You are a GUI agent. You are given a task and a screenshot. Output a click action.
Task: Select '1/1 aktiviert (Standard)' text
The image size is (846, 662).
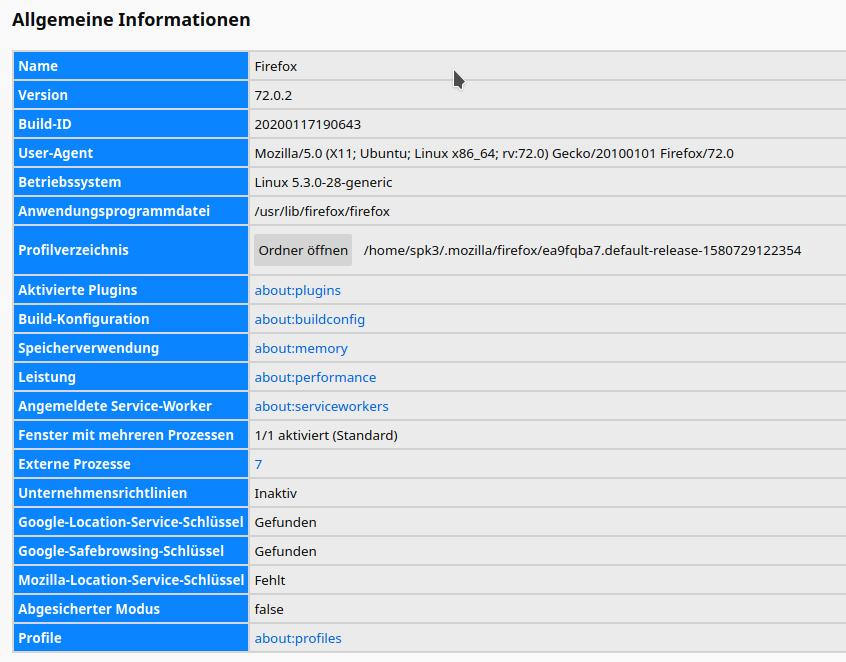[326, 435]
